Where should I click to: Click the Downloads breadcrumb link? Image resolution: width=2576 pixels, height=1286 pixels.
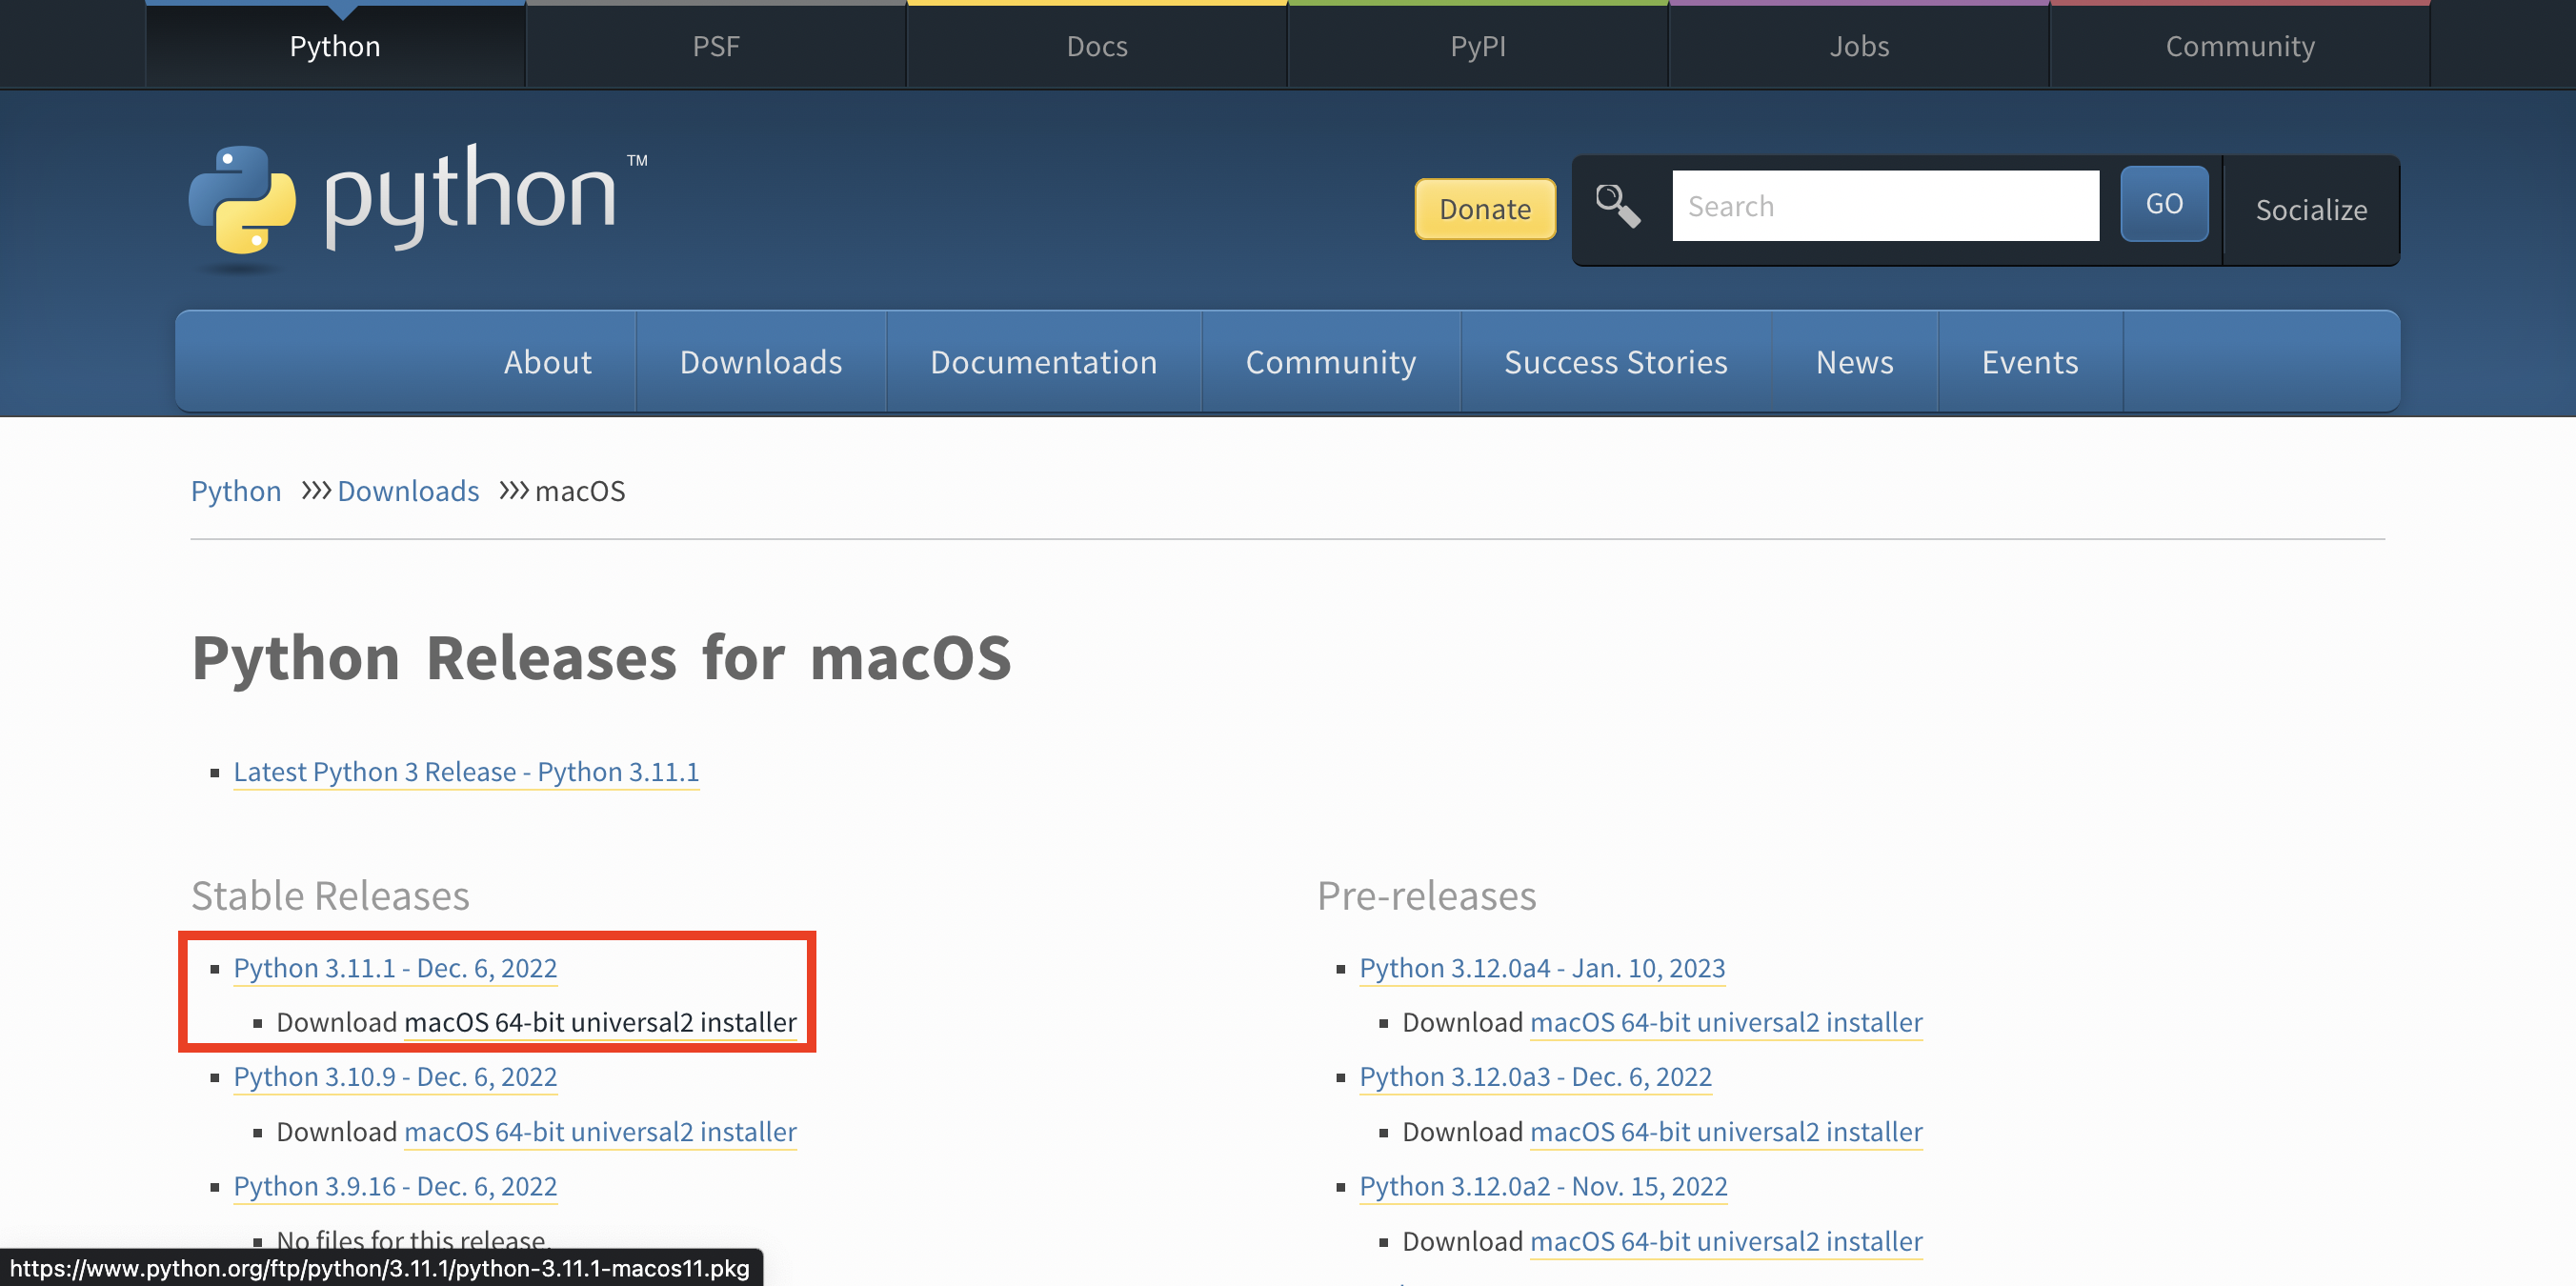(408, 490)
